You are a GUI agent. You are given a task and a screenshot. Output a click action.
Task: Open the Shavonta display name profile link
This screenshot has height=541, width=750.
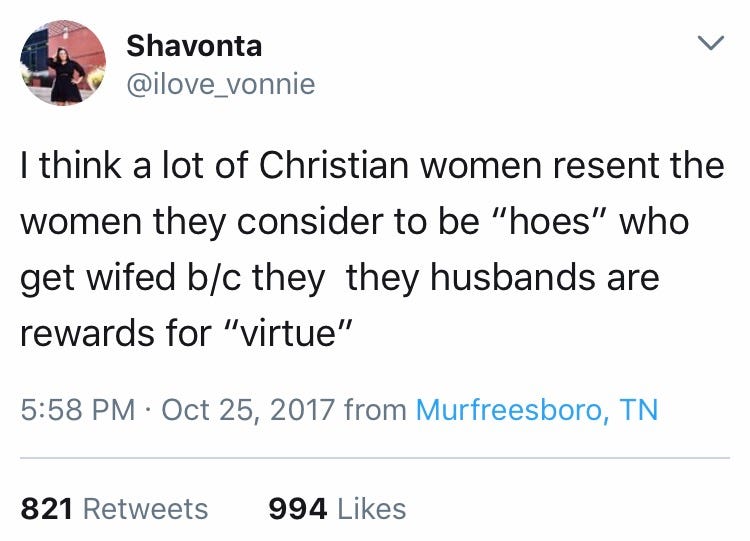[192, 45]
